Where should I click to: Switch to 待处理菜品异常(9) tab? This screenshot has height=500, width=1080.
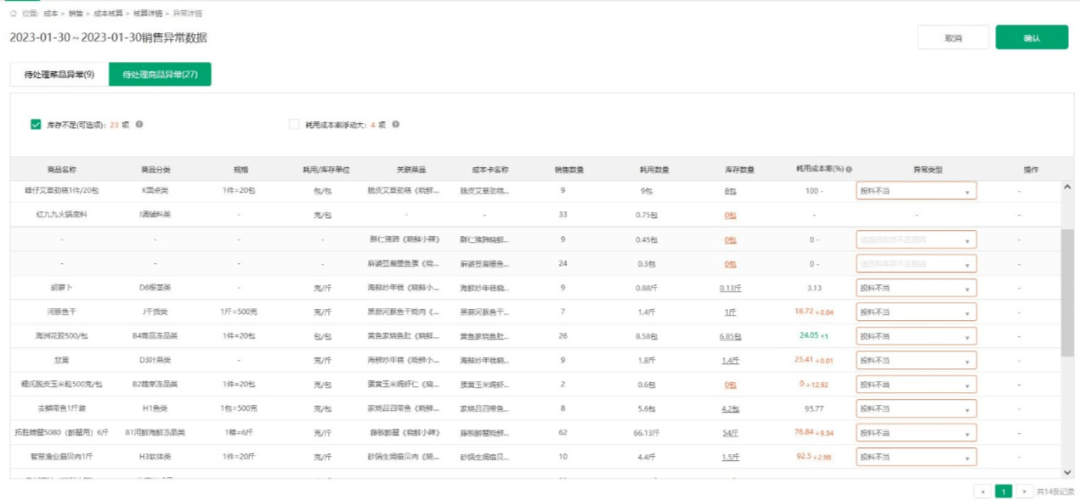[x=59, y=75]
